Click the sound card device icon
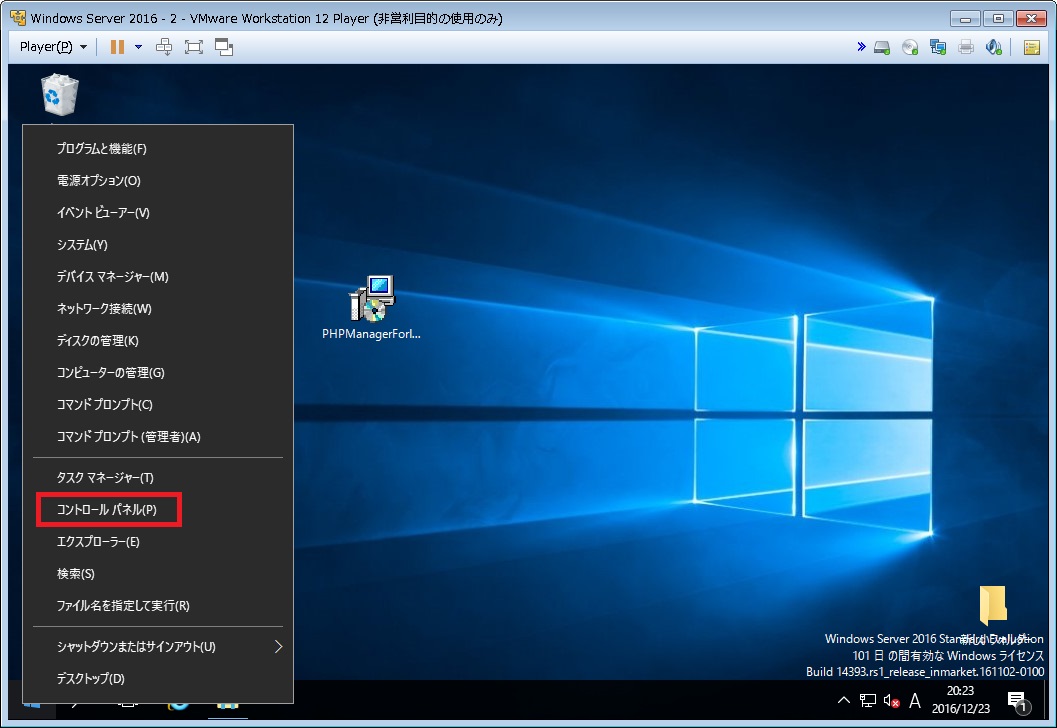1057x728 pixels. click(x=994, y=47)
